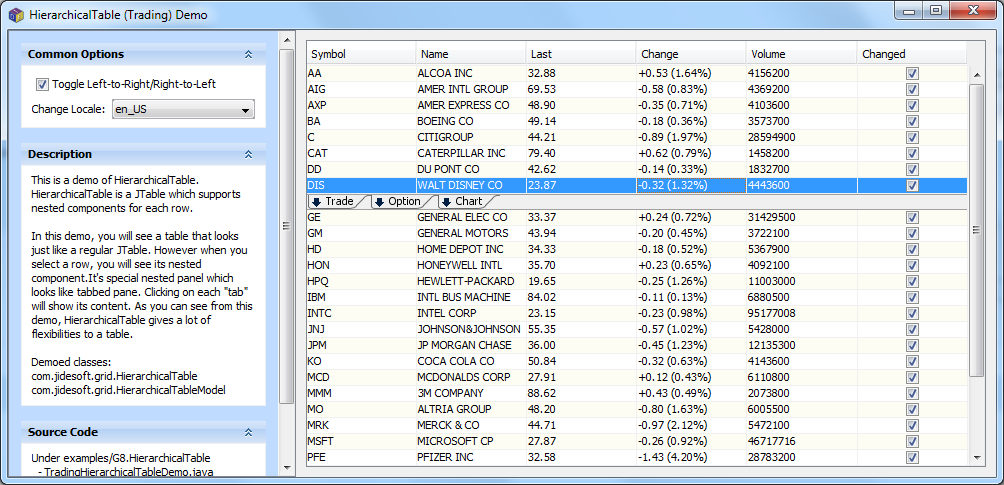Viewport: 1004px width, 485px height.
Task: Click the change +0.62 (0.79%) cell
Action: [x=691, y=154]
